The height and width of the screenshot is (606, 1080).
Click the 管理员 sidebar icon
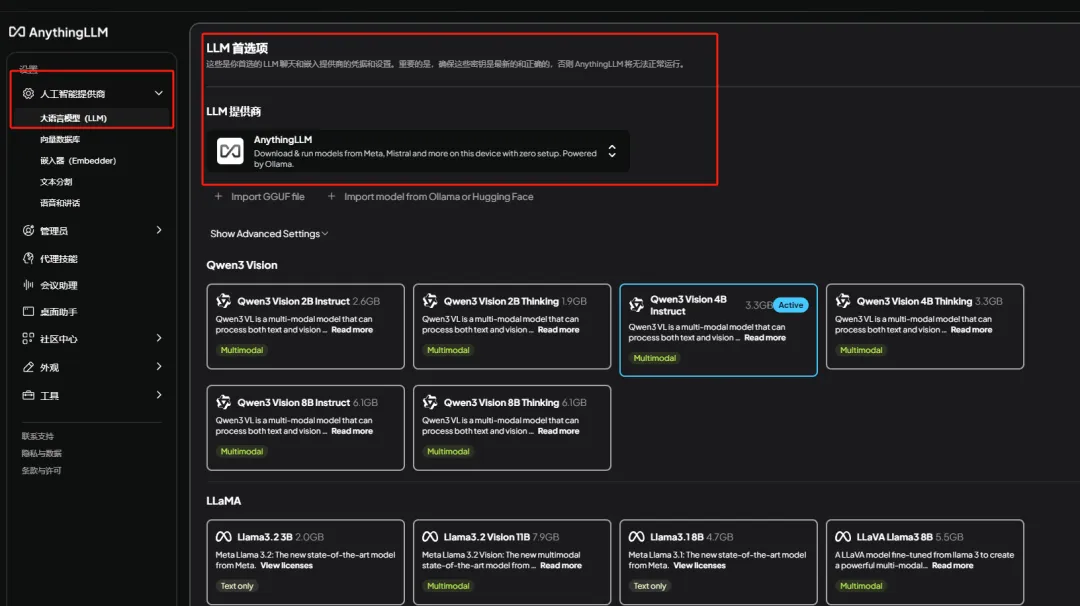coord(28,230)
